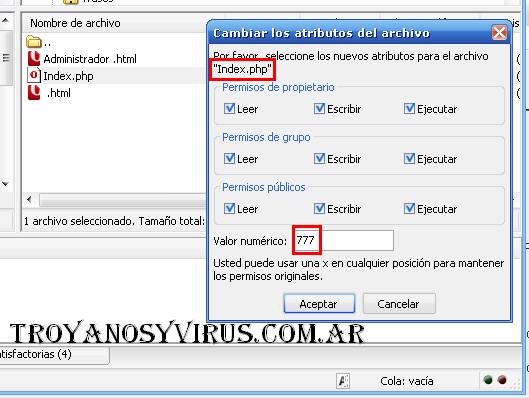This screenshot has width=529, height=398.
Task: Open the parent folder ".." icon
Action: [33, 42]
